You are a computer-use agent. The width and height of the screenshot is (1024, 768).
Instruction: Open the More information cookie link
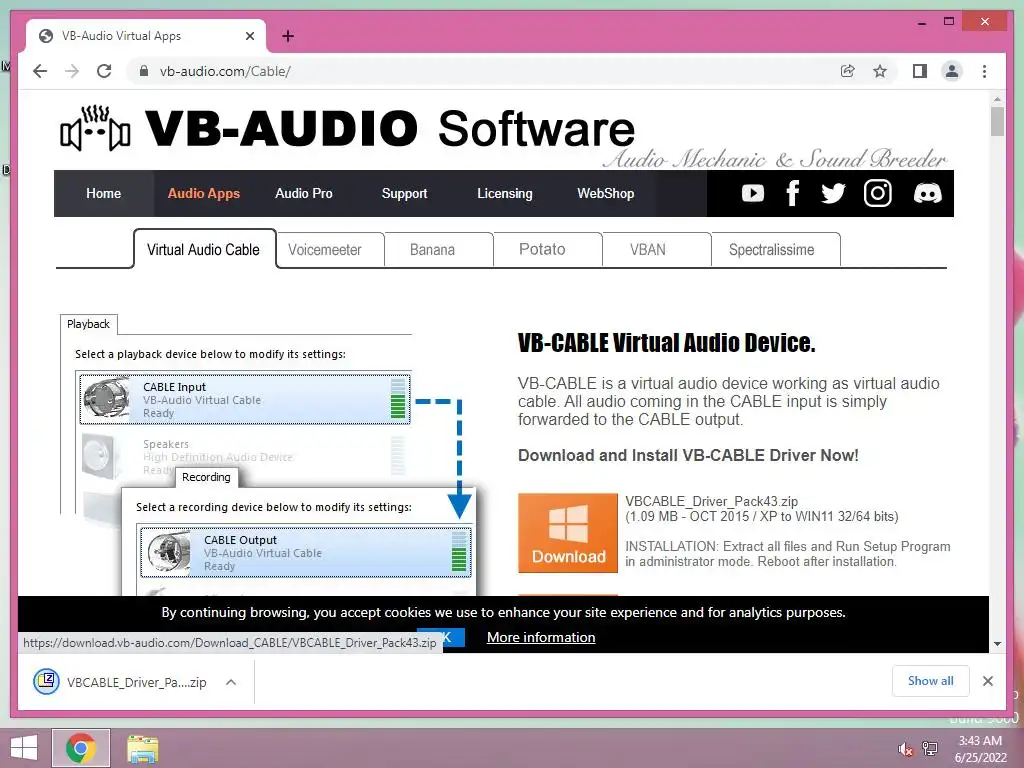(x=541, y=637)
